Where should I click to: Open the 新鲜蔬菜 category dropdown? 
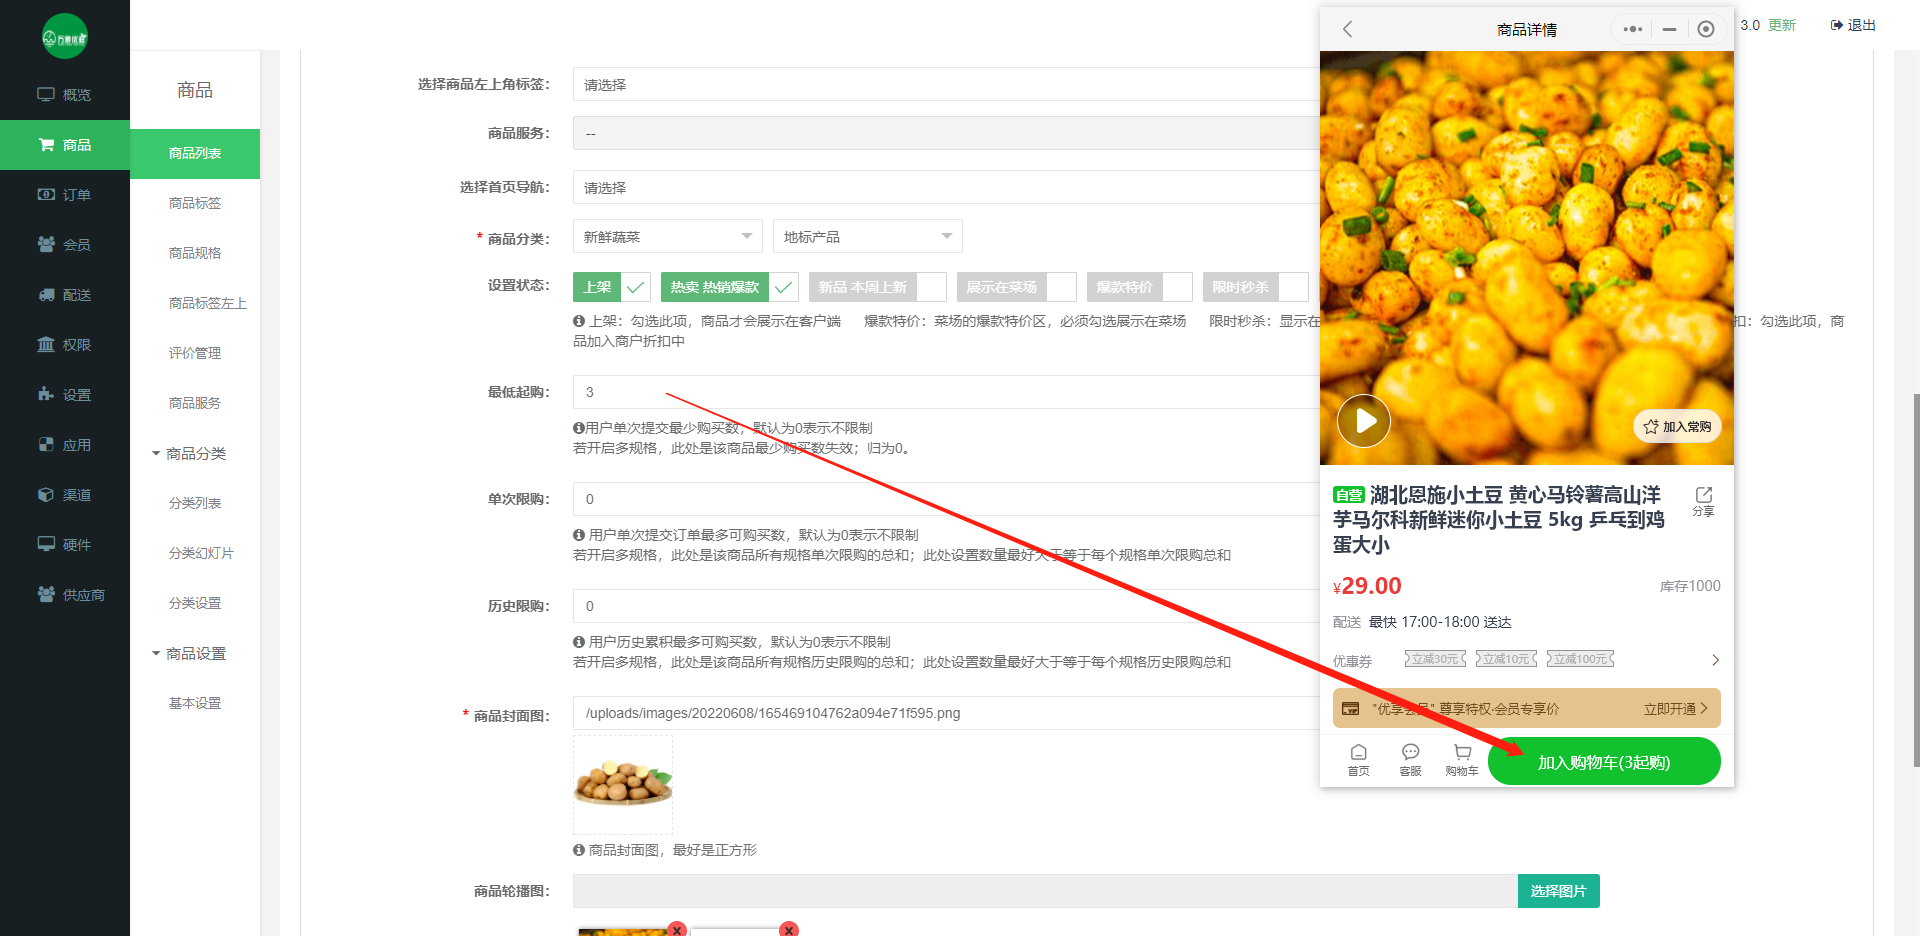(x=667, y=237)
